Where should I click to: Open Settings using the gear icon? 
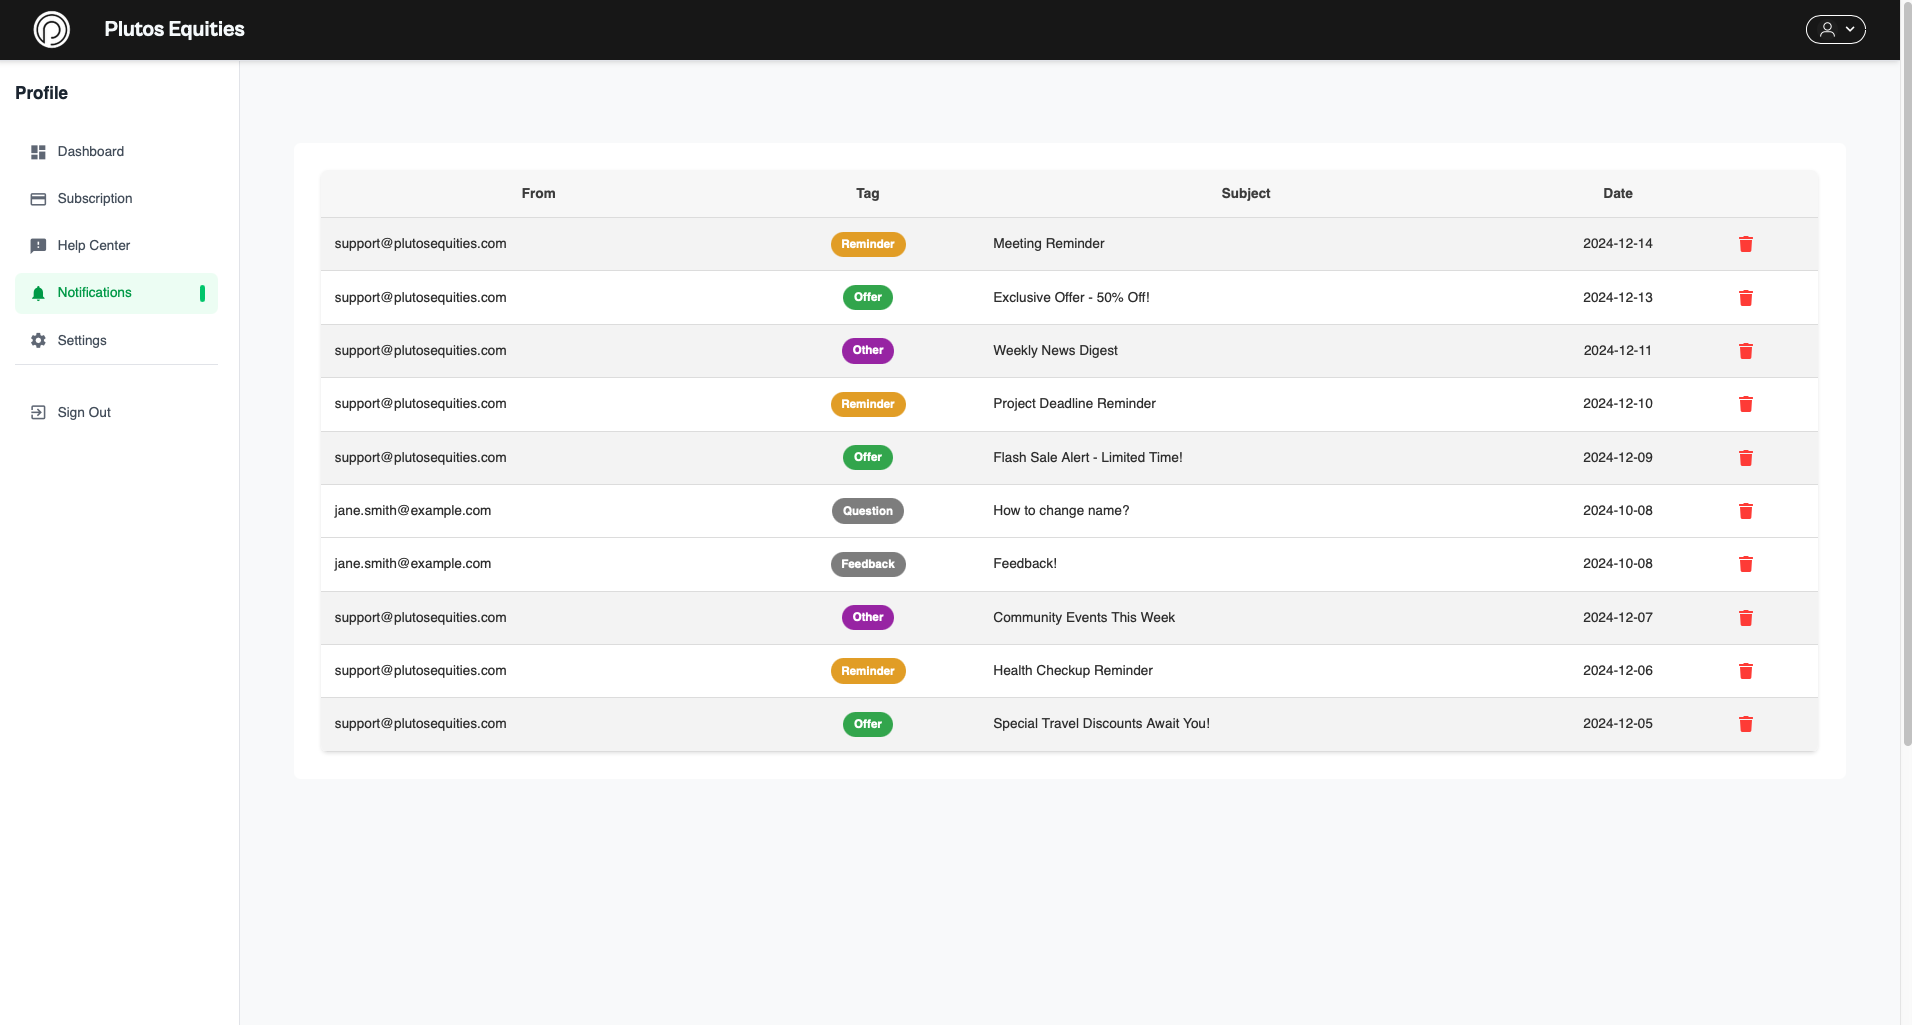[38, 340]
